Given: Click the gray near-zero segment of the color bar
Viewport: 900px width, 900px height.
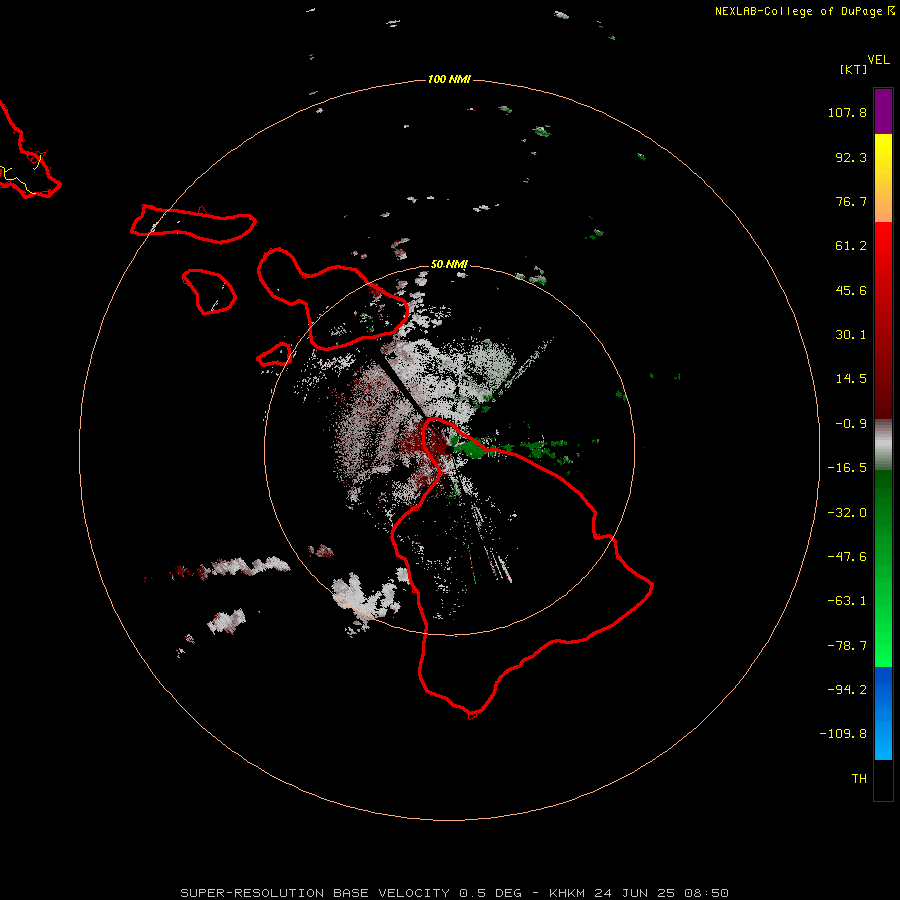Looking at the screenshot, I should point(883,445).
